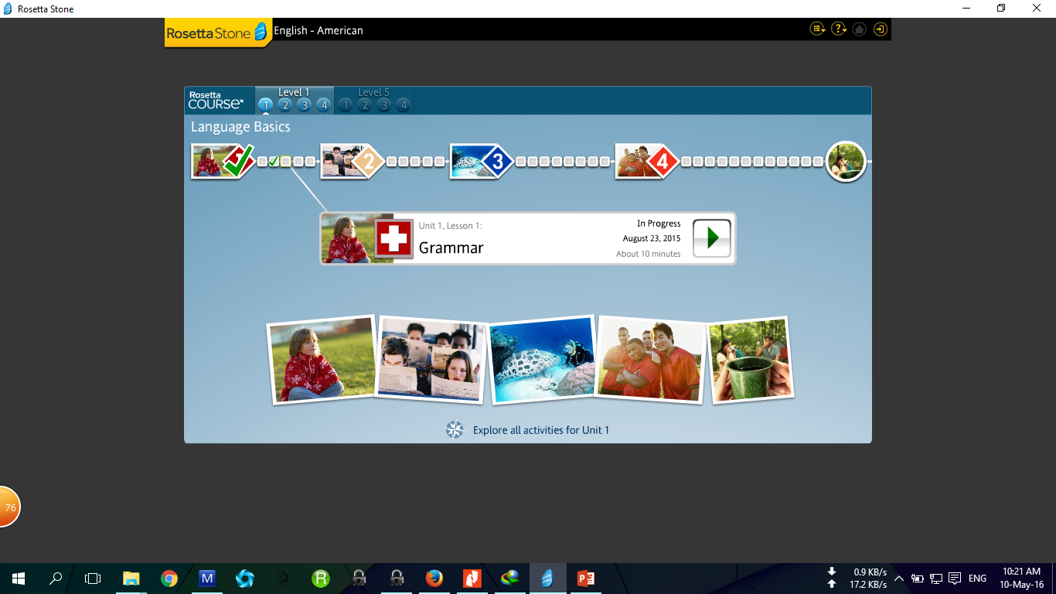
Task: Open the green R app on taskbar
Action: pos(321,579)
